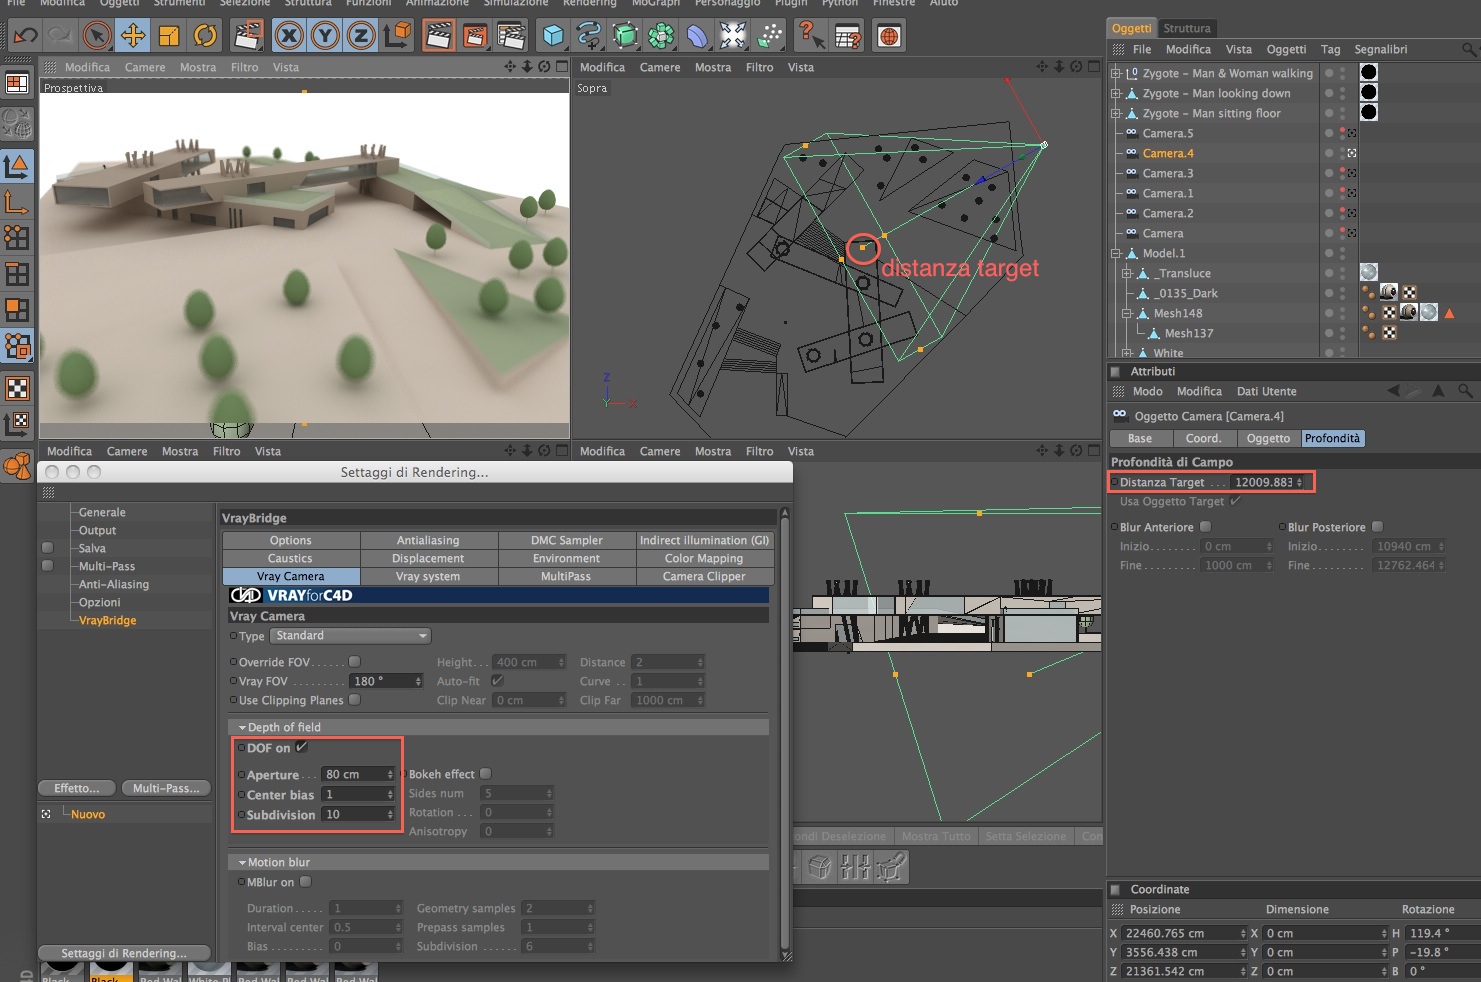Toggle the Multi-Pass checkbox in the render settings list
1481x982 pixels.
coord(47,566)
